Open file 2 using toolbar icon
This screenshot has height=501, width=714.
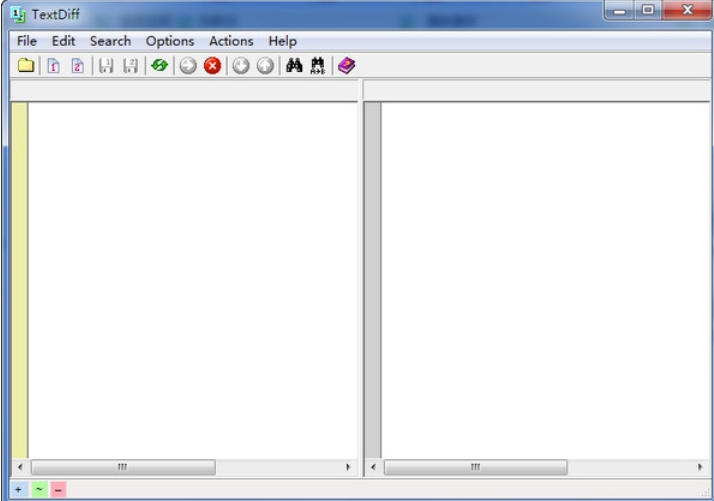coord(77,66)
